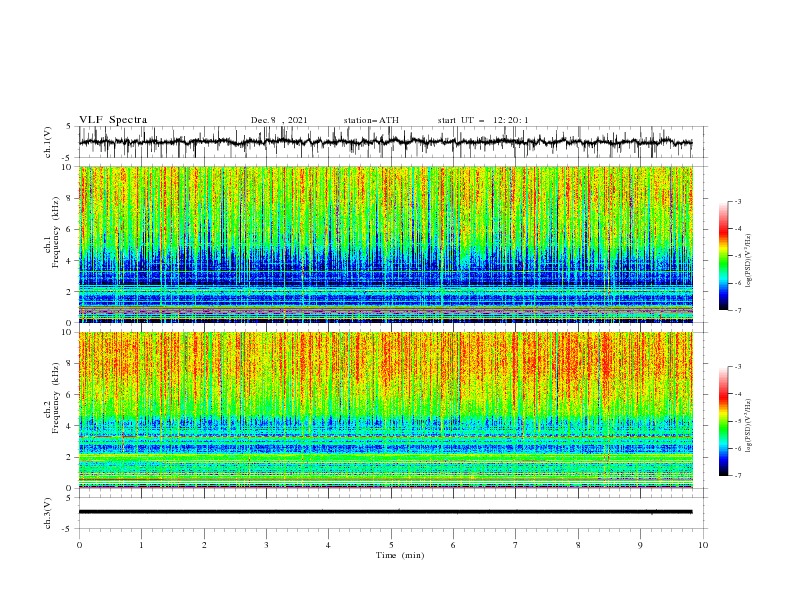Click the time axis tick label "5"
This screenshot has width=792, height=612.
click(391, 545)
